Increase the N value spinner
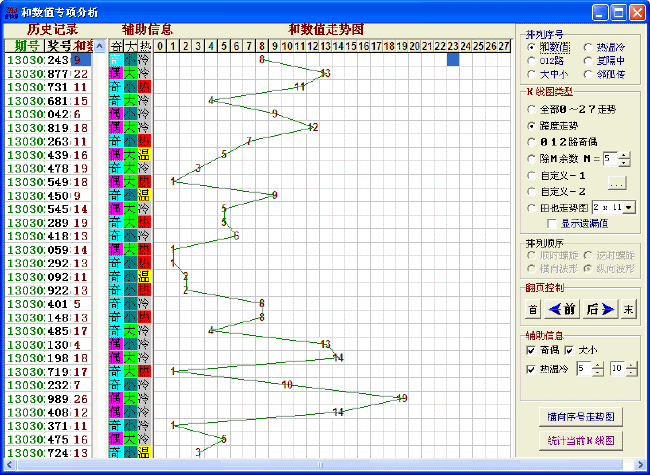The height and width of the screenshot is (475, 650). pyautogui.click(x=625, y=154)
